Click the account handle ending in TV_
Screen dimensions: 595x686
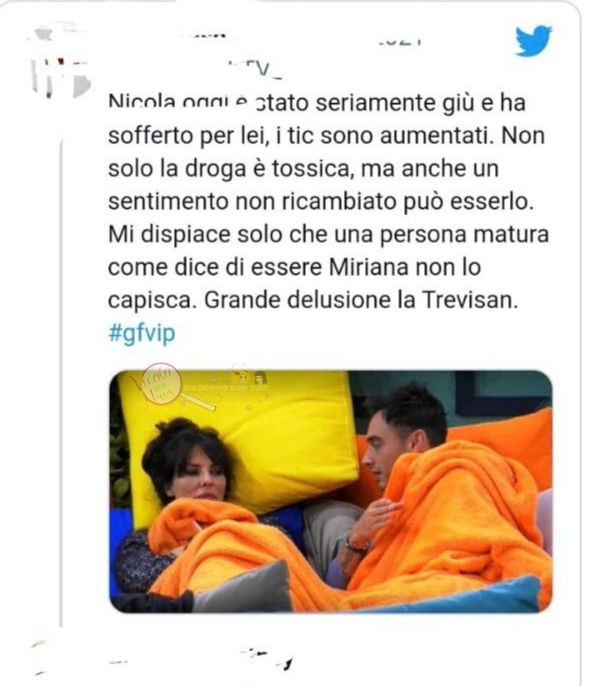(256, 69)
